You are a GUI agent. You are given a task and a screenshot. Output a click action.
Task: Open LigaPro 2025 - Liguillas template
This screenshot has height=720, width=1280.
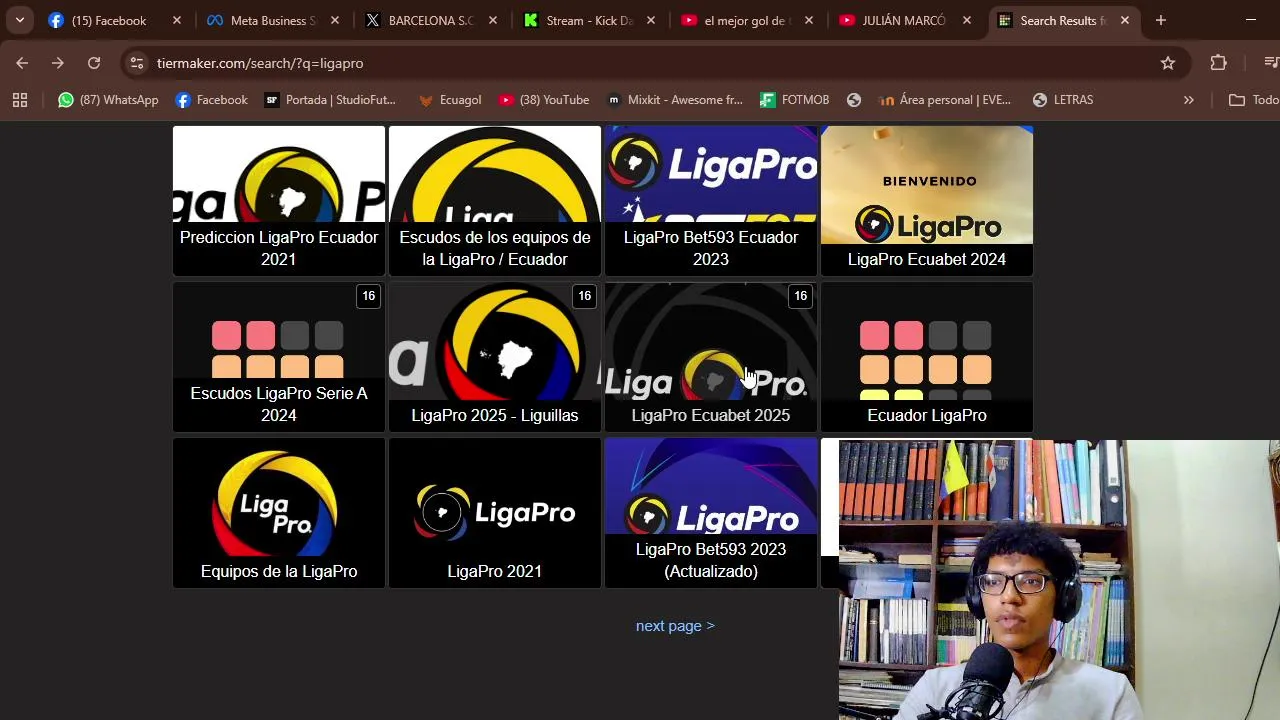495,357
